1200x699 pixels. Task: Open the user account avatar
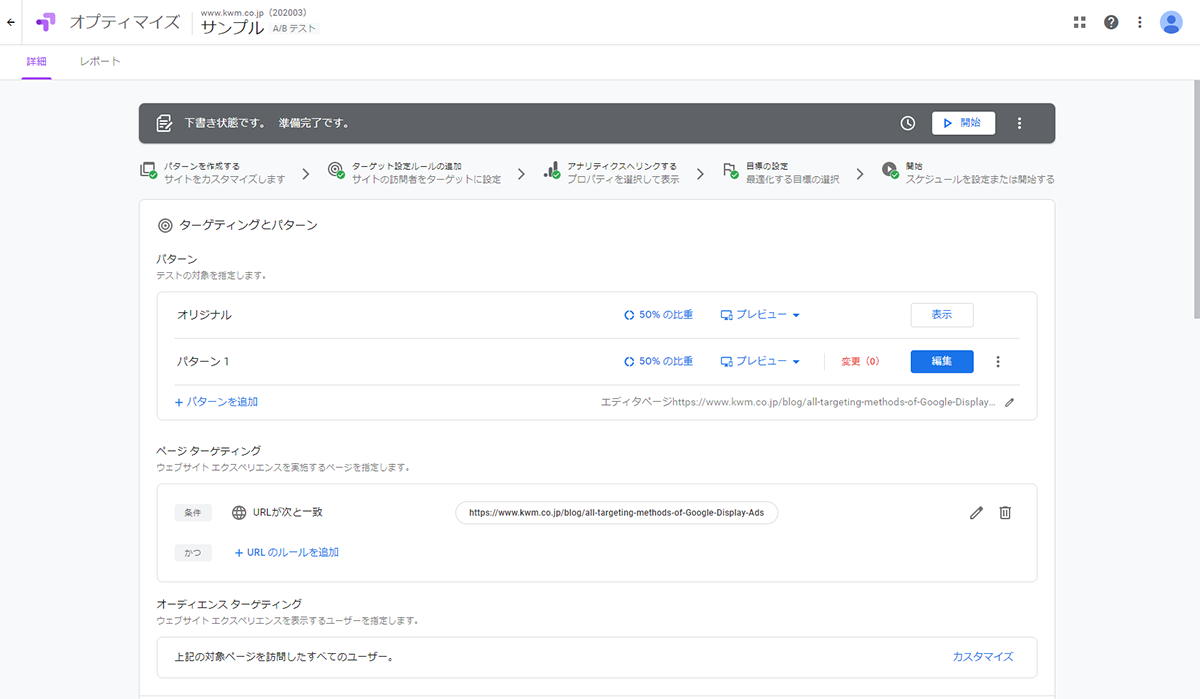pos(1171,22)
